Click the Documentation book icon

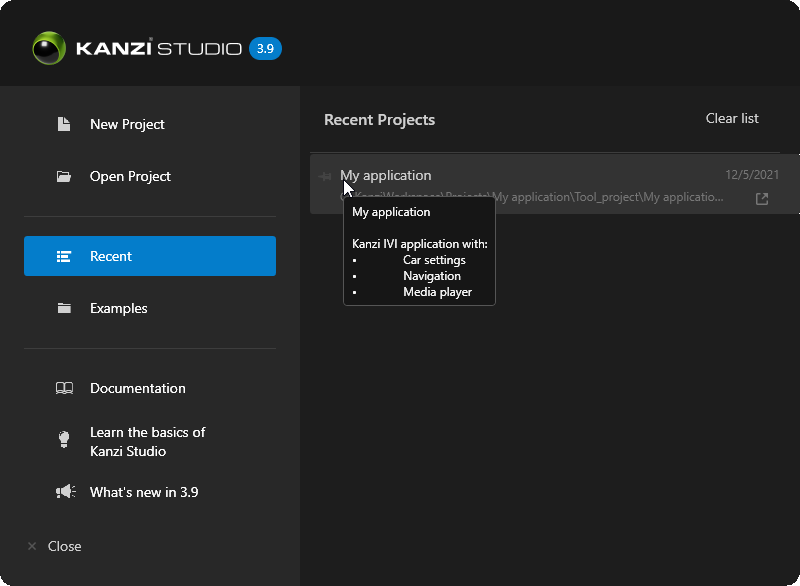click(64, 388)
